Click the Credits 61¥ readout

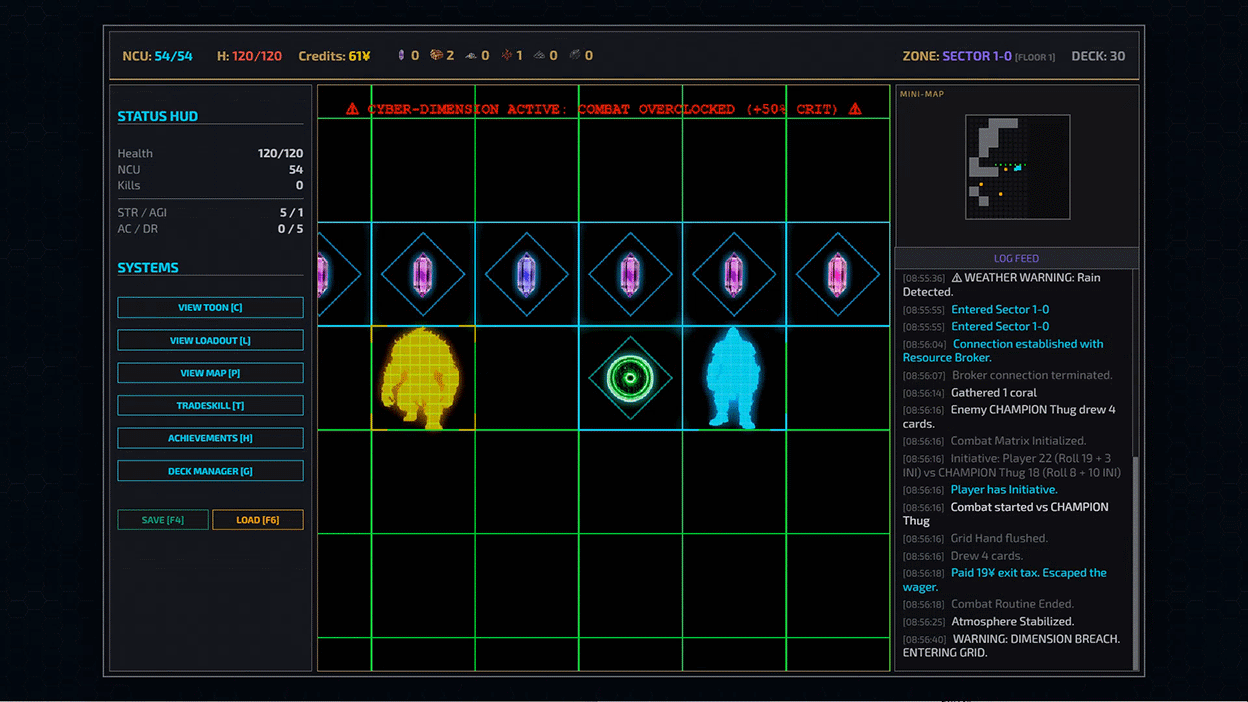pyautogui.click(x=334, y=56)
